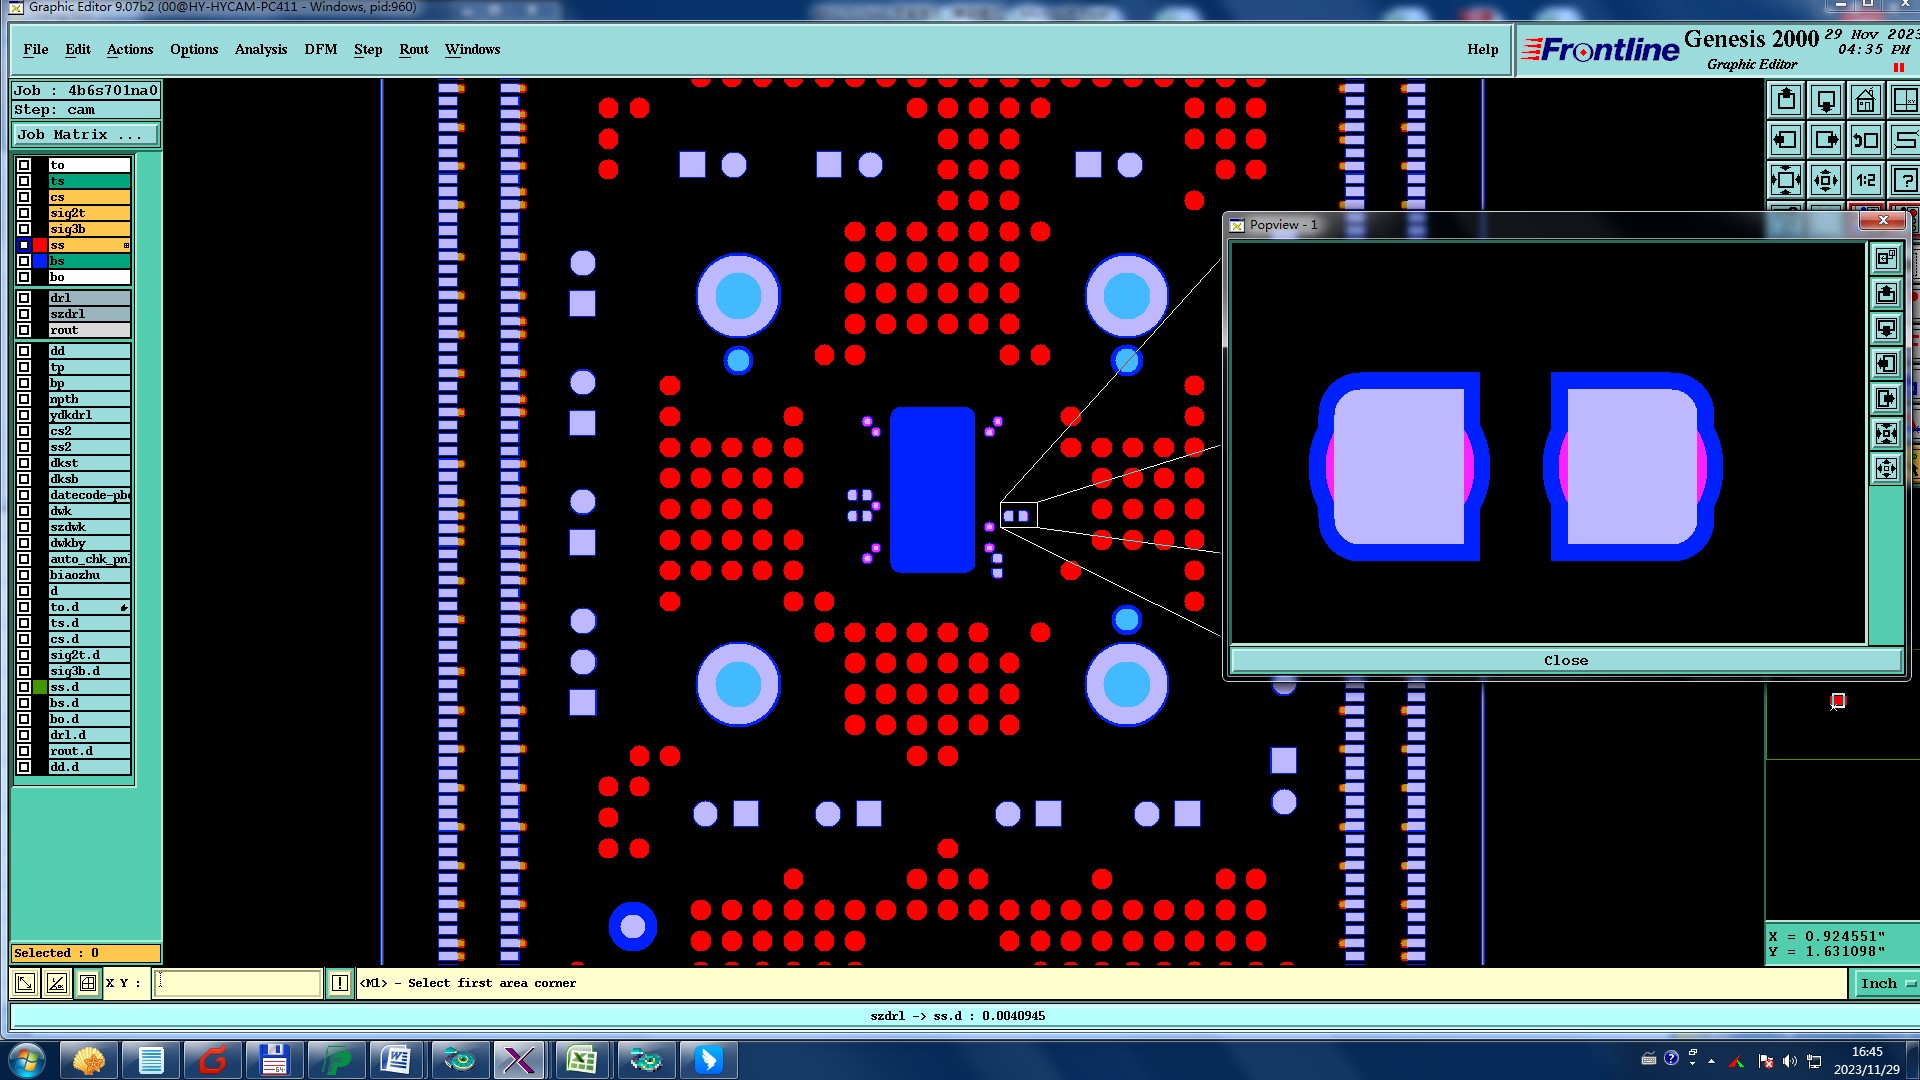
Task: Click the exclamation mark icon beside XY field
Action: point(340,983)
